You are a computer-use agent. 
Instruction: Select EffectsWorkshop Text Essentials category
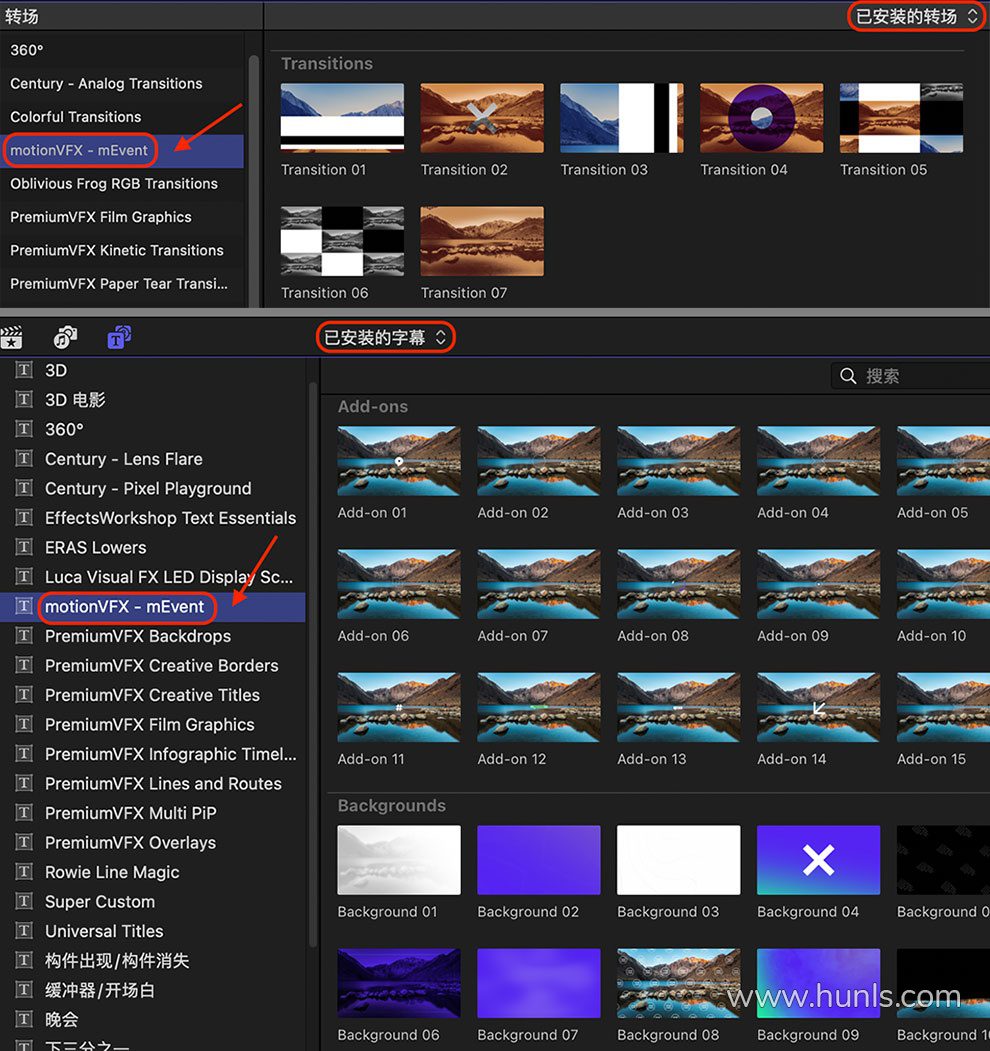pyautogui.click(x=153, y=517)
